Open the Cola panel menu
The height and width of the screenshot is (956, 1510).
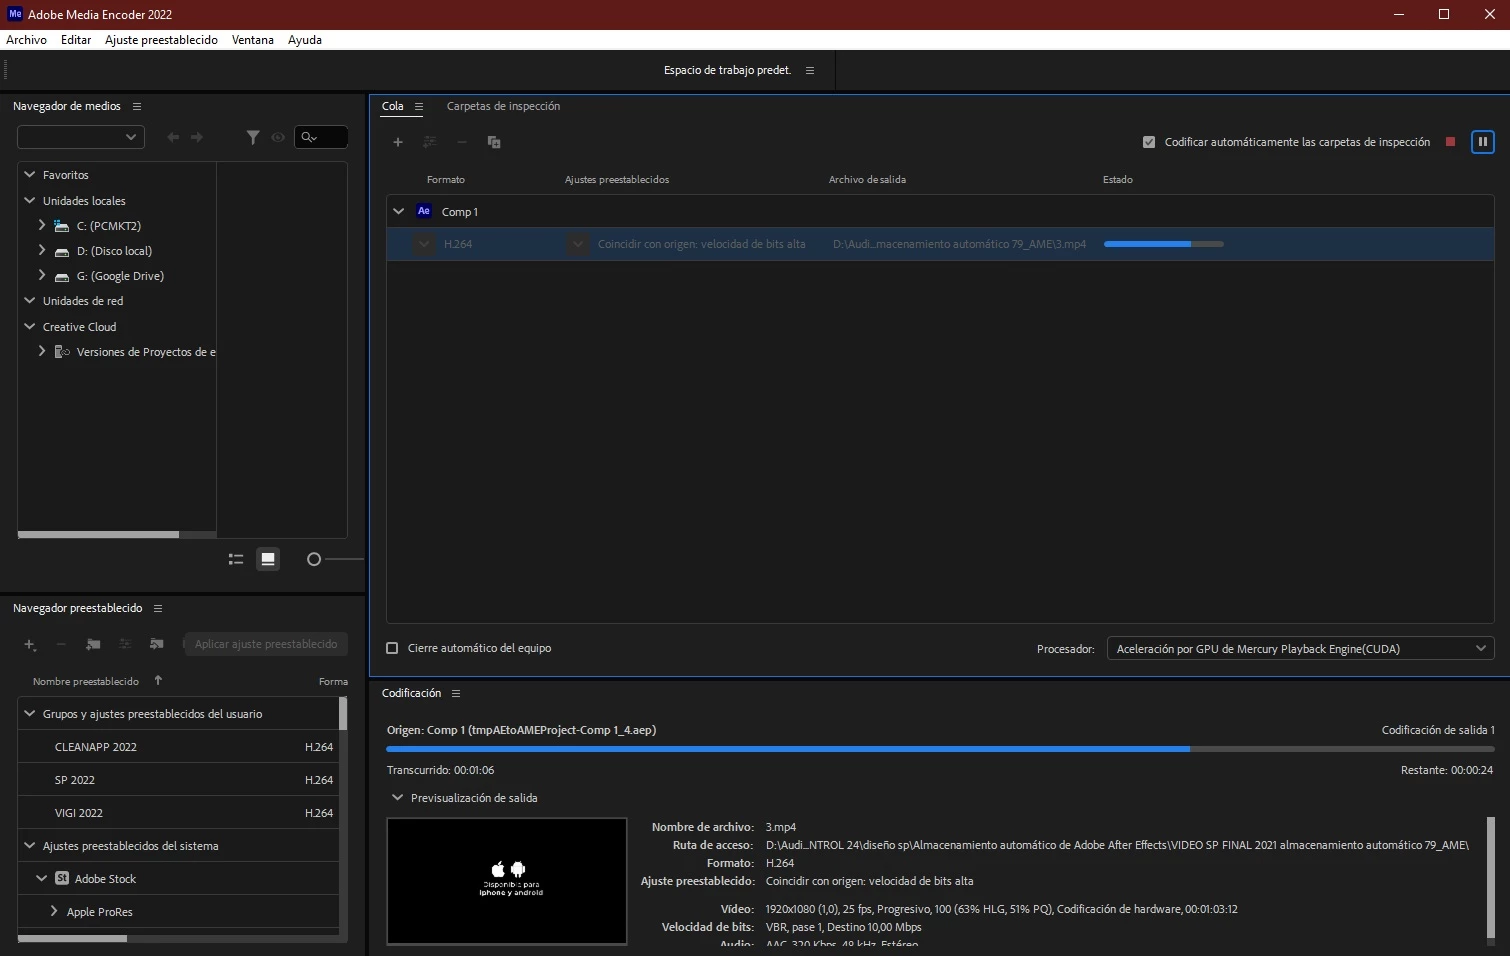(x=419, y=106)
